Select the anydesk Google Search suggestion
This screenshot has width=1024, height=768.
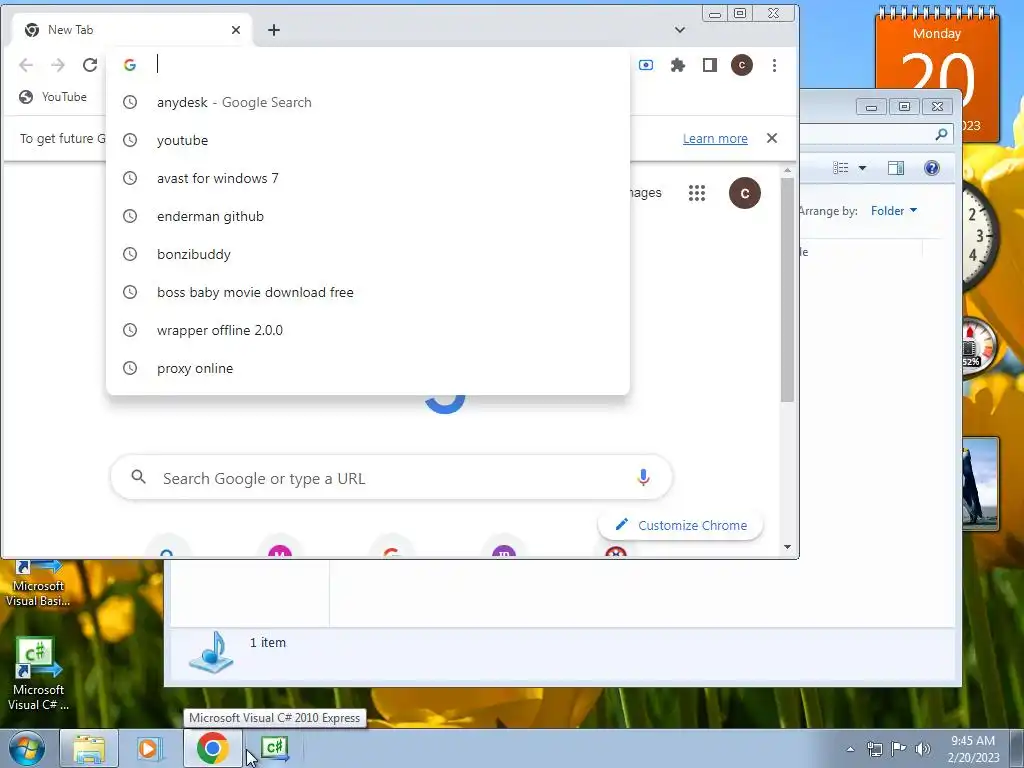(368, 102)
